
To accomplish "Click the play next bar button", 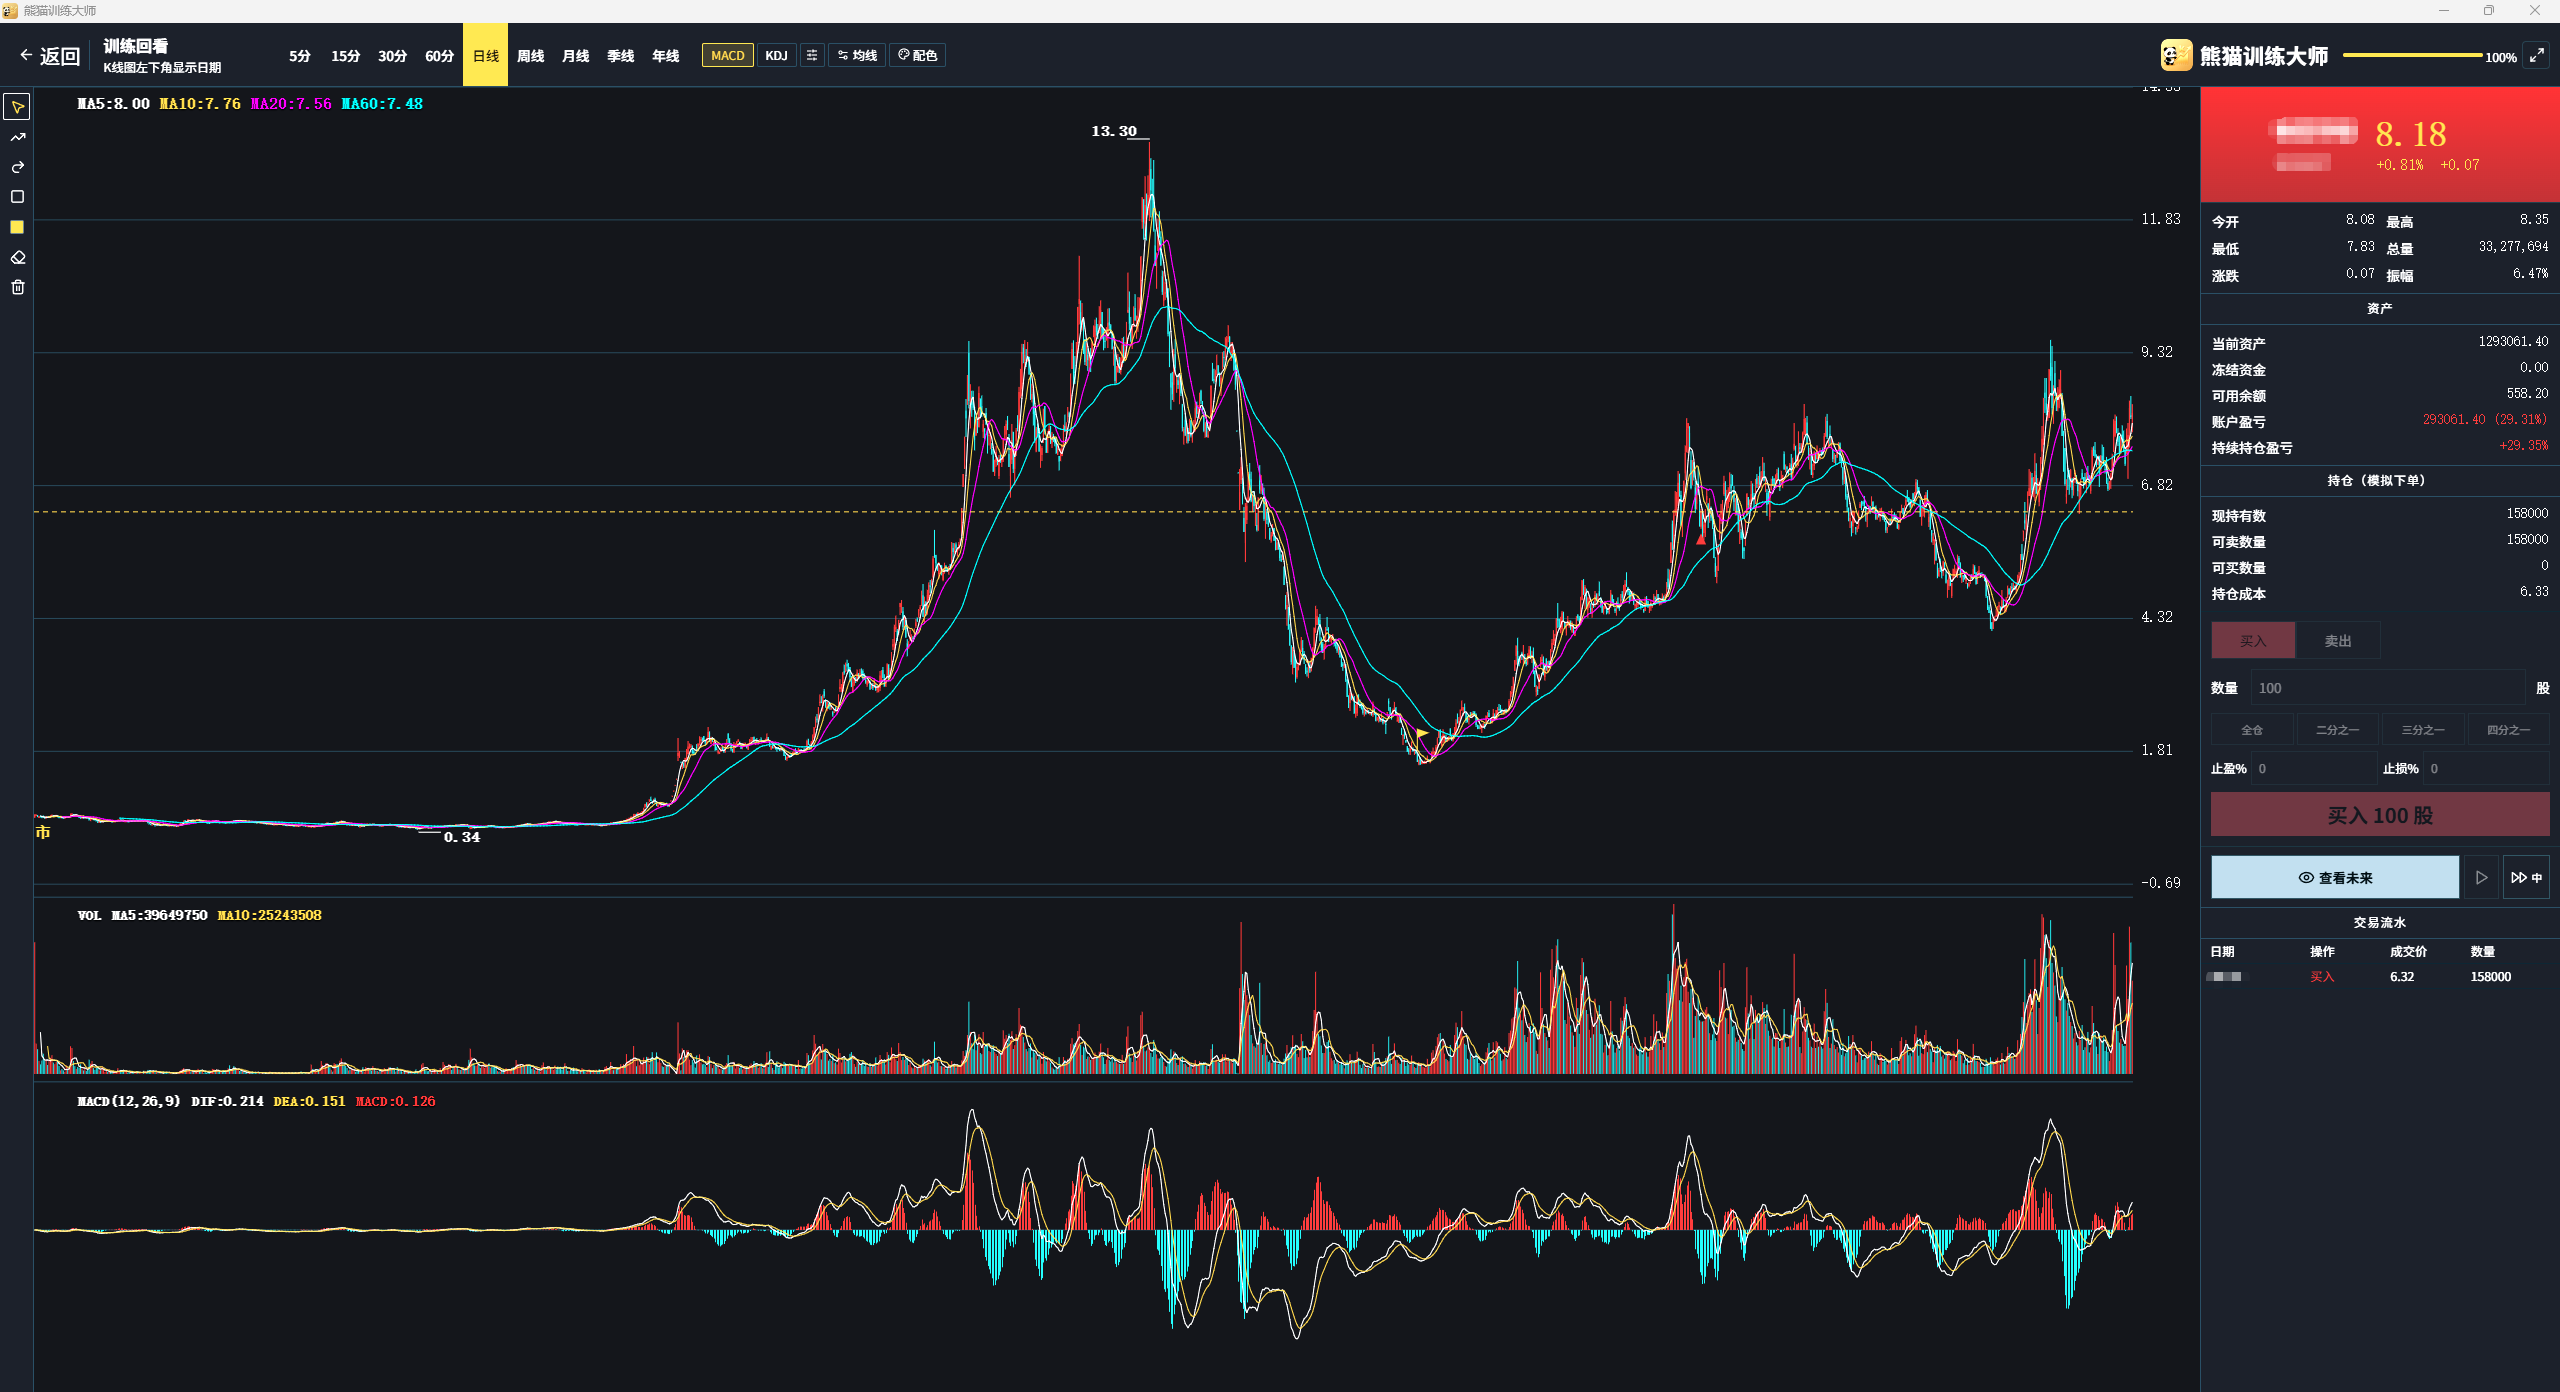I will [2481, 877].
